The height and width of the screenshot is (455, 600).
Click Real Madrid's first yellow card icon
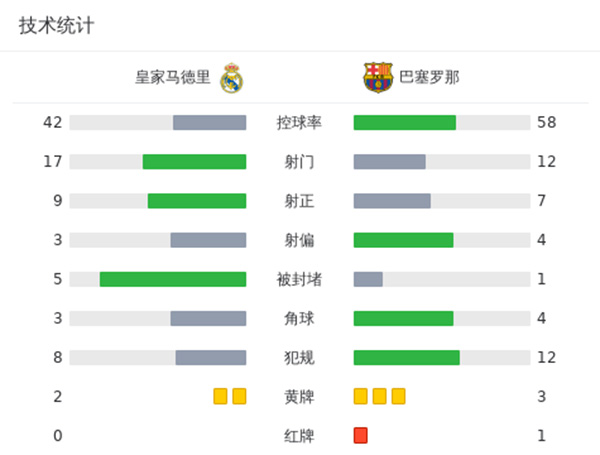pyautogui.click(x=220, y=396)
